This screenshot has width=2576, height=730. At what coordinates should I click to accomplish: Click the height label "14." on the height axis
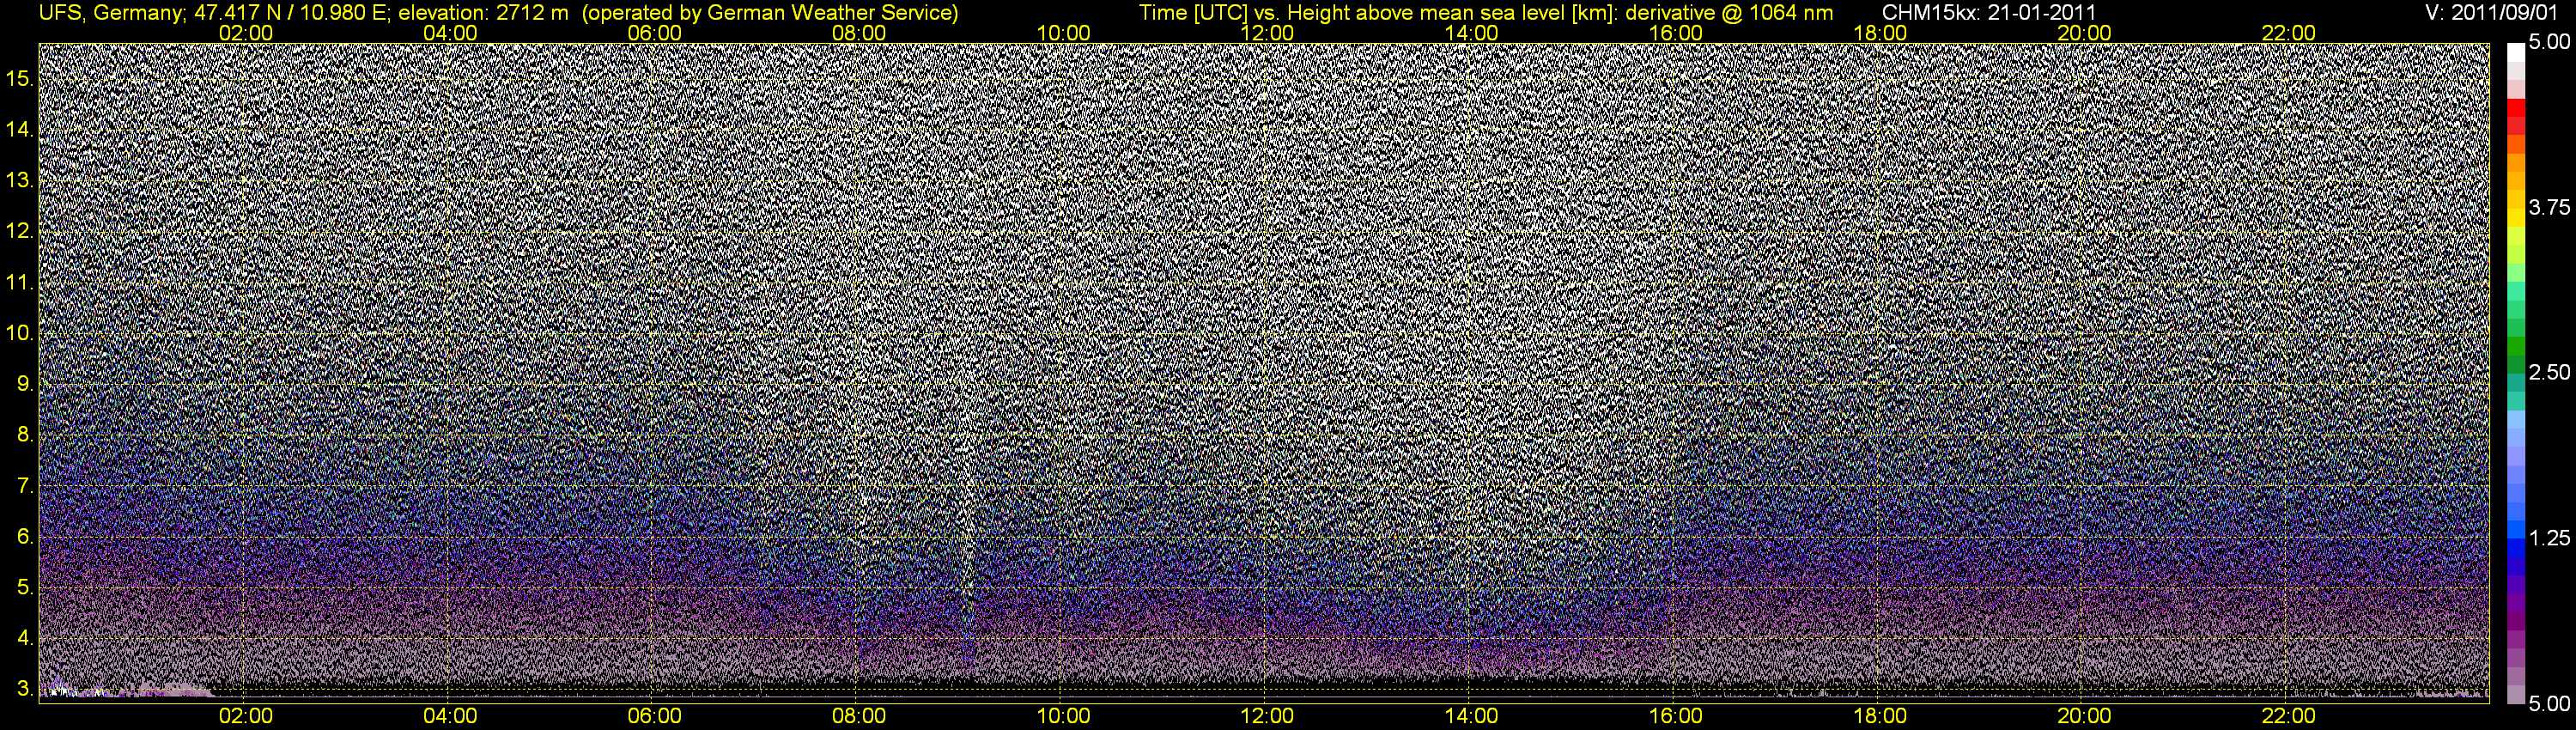(21, 129)
